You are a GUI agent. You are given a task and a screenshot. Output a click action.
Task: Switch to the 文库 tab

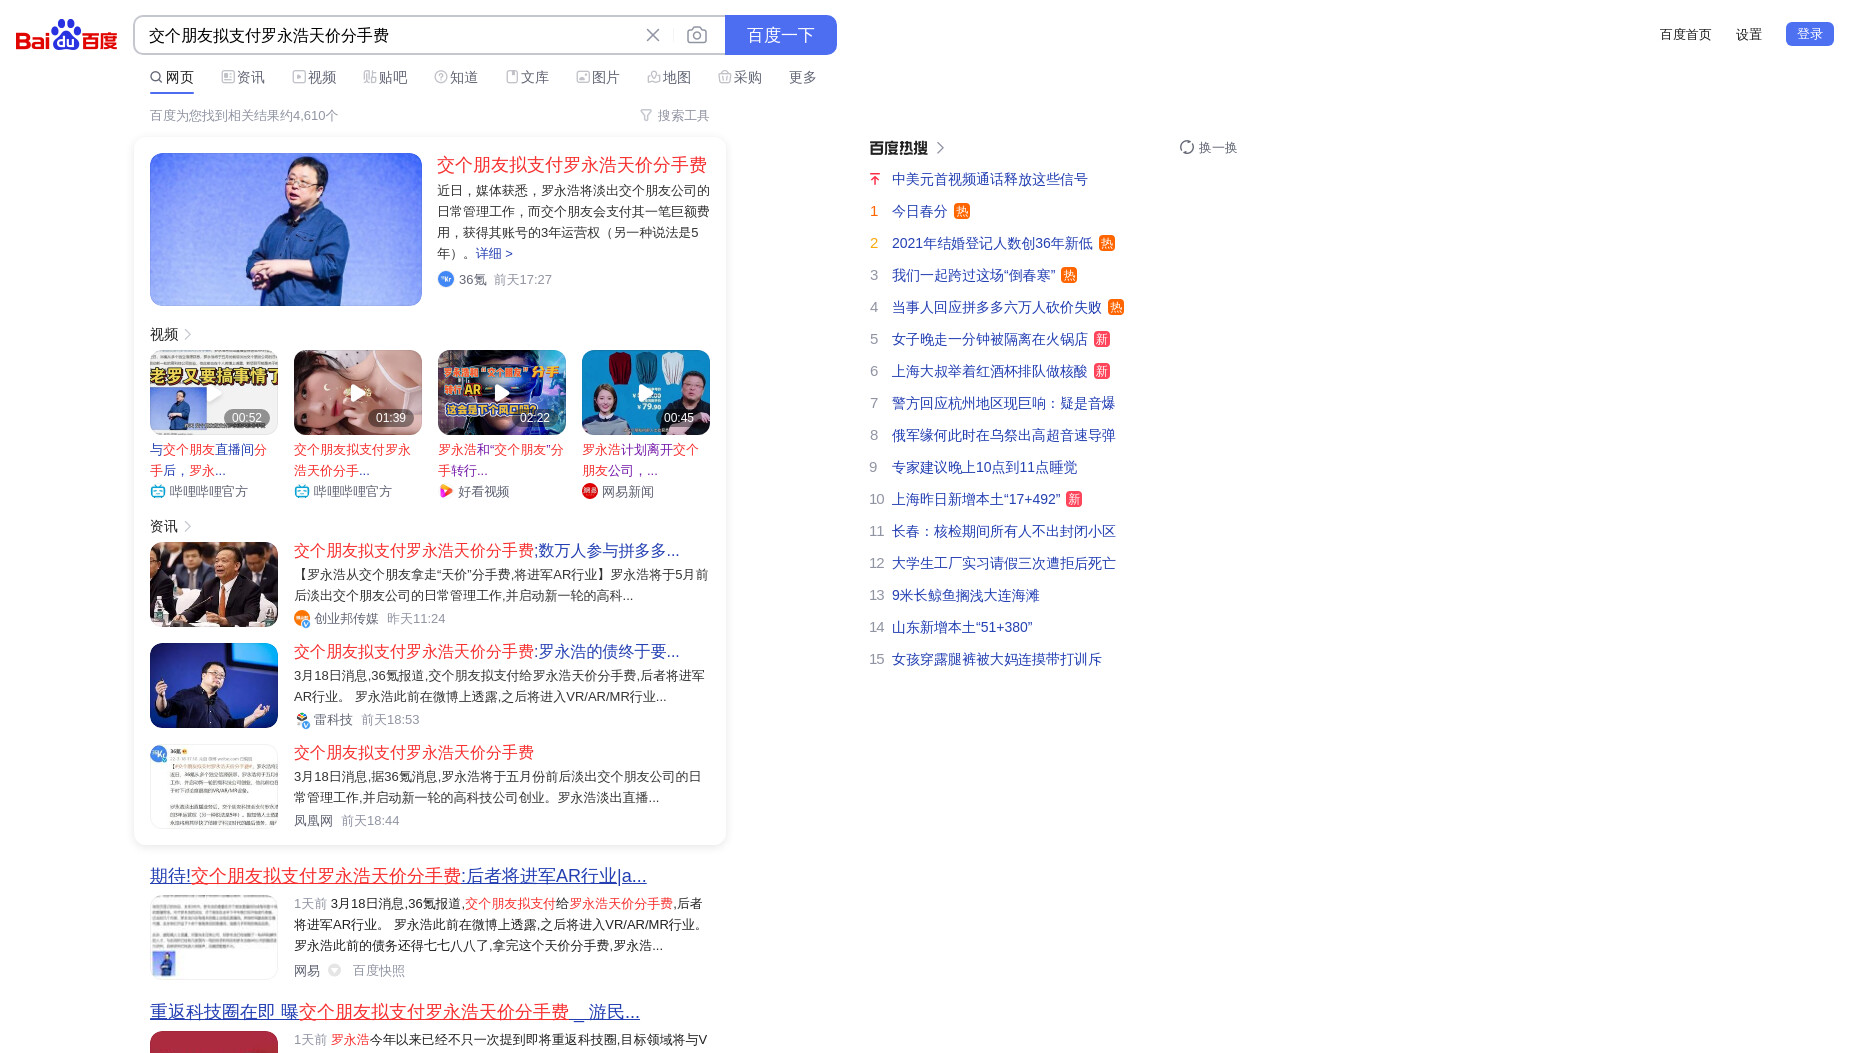coord(527,77)
